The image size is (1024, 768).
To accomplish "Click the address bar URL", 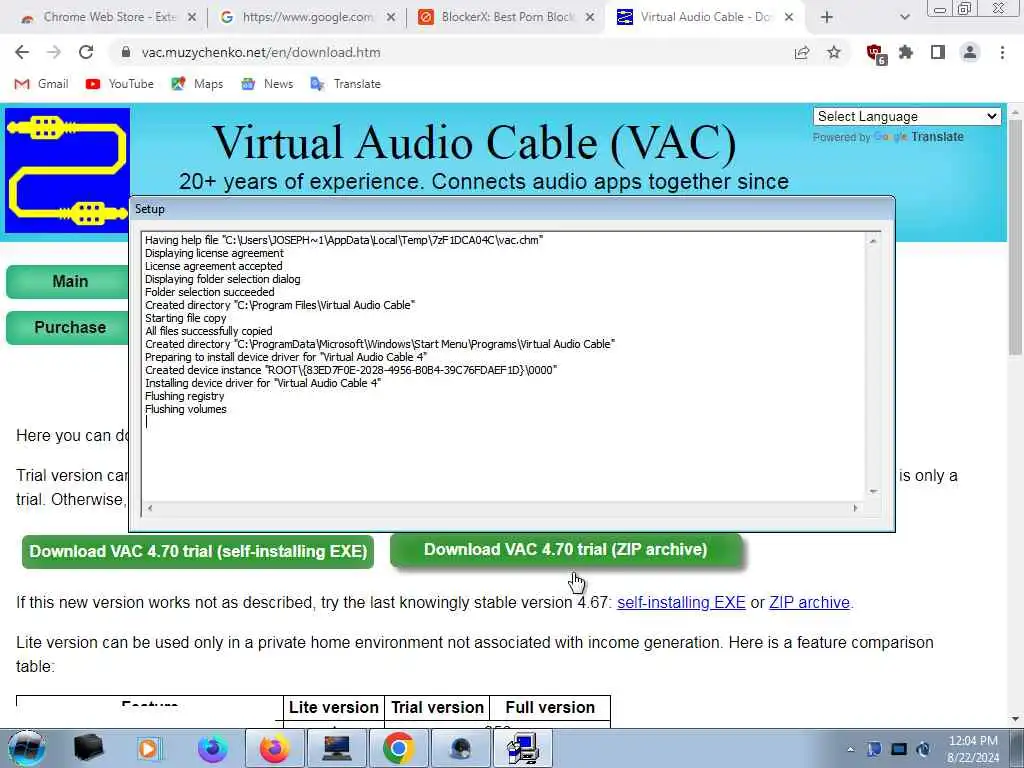I will click(261, 52).
